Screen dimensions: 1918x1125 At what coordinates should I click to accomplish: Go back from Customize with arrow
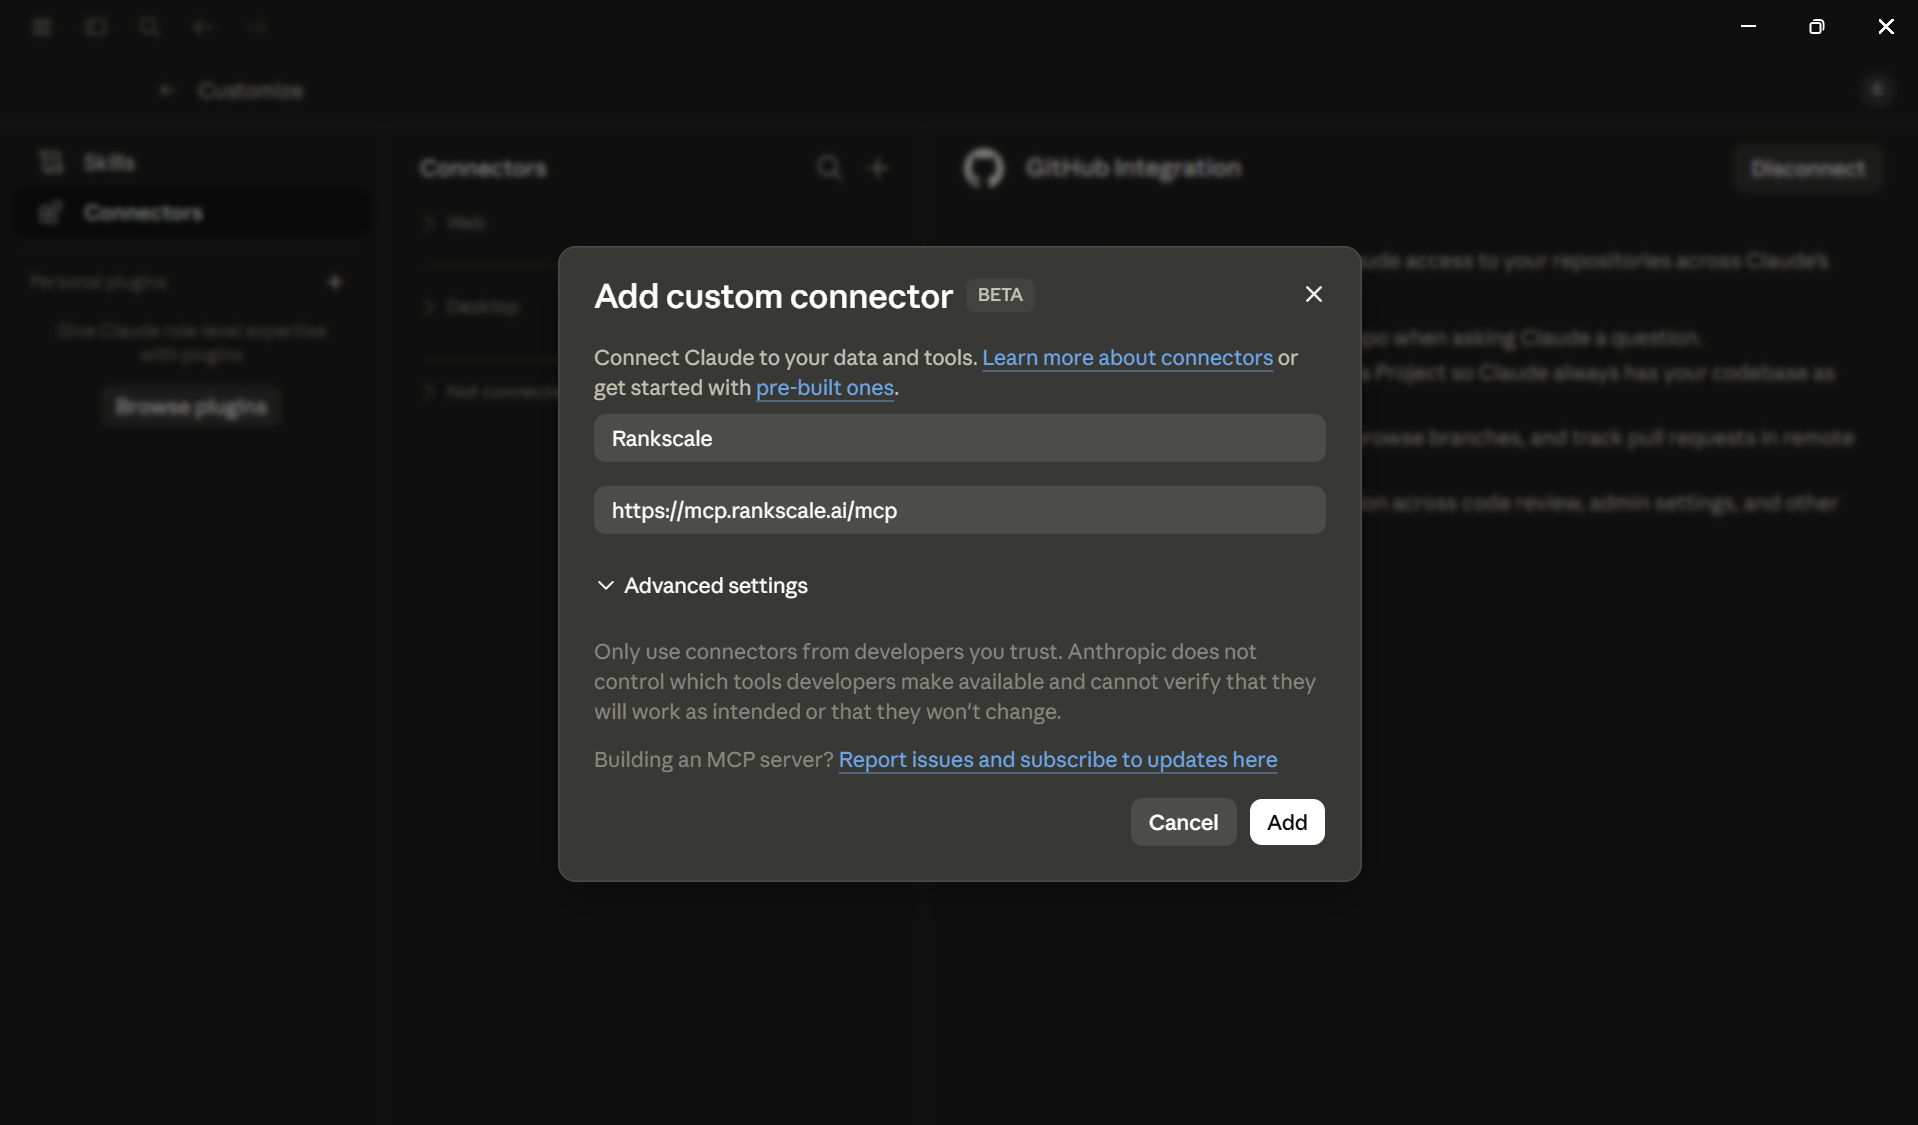point(167,90)
